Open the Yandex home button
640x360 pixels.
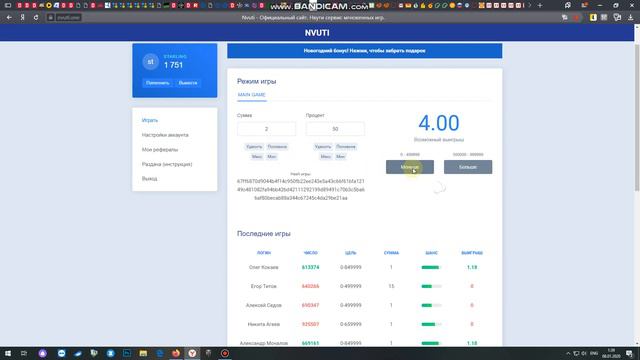[x=23, y=18]
